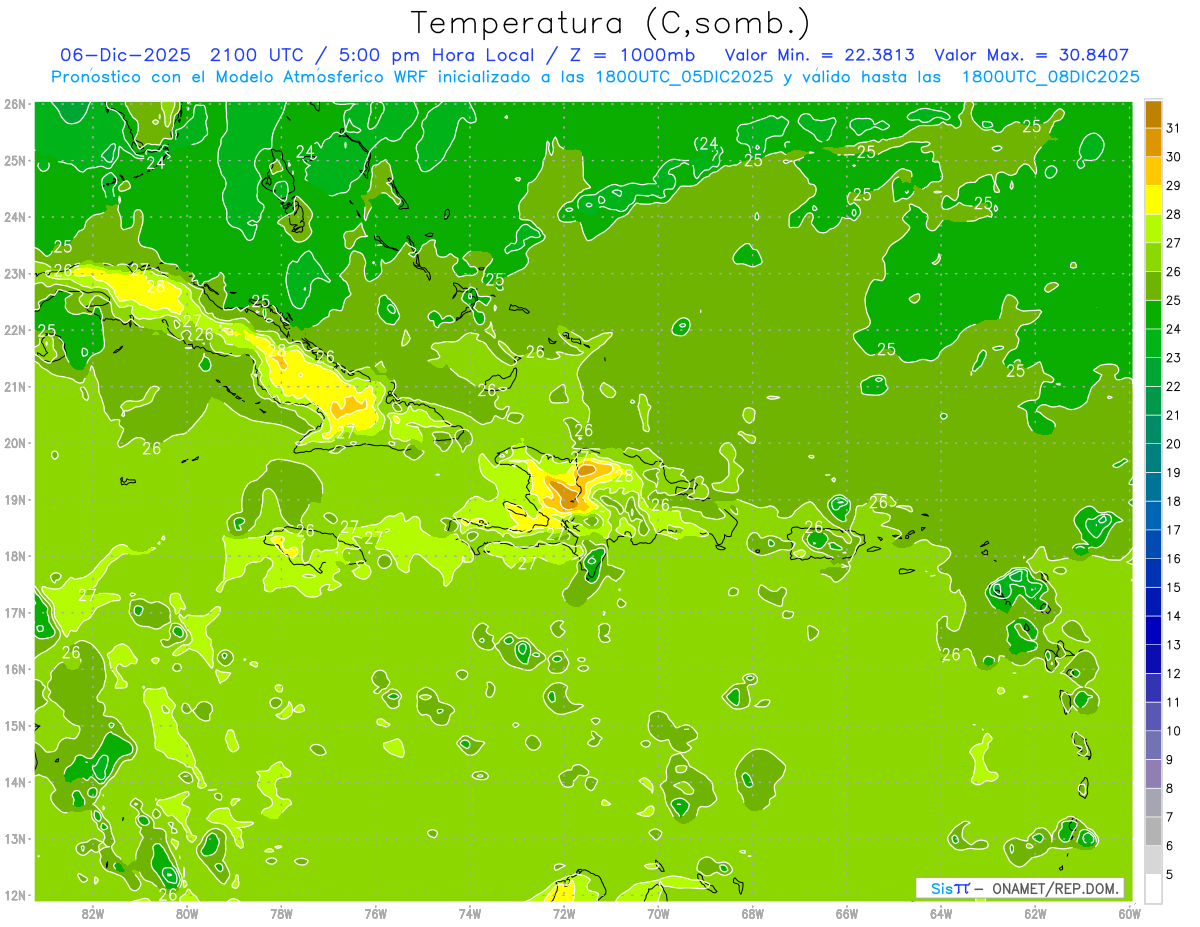Click the '18N' latitude axis label
The height and width of the screenshot is (927, 1200).
pos(14,556)
